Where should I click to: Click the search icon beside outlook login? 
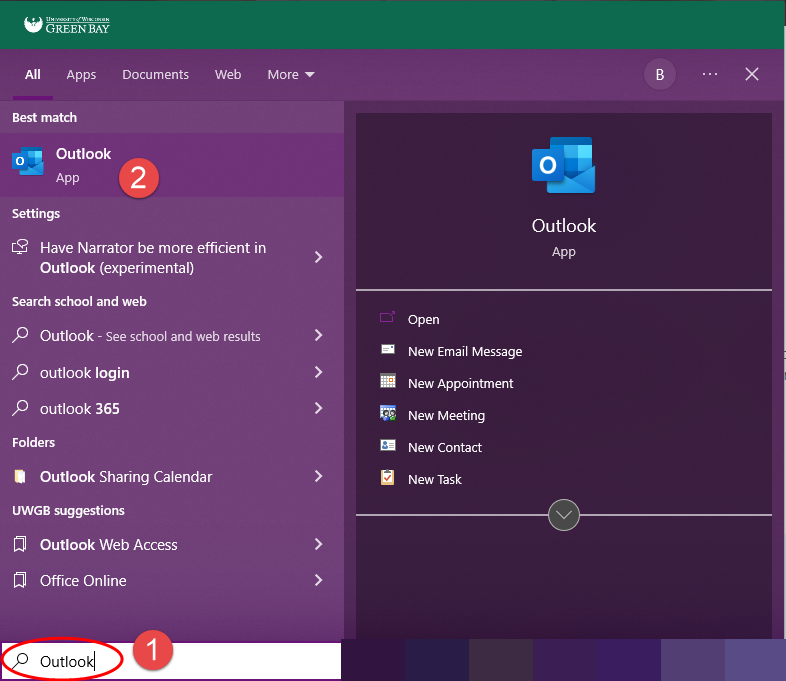20,372
